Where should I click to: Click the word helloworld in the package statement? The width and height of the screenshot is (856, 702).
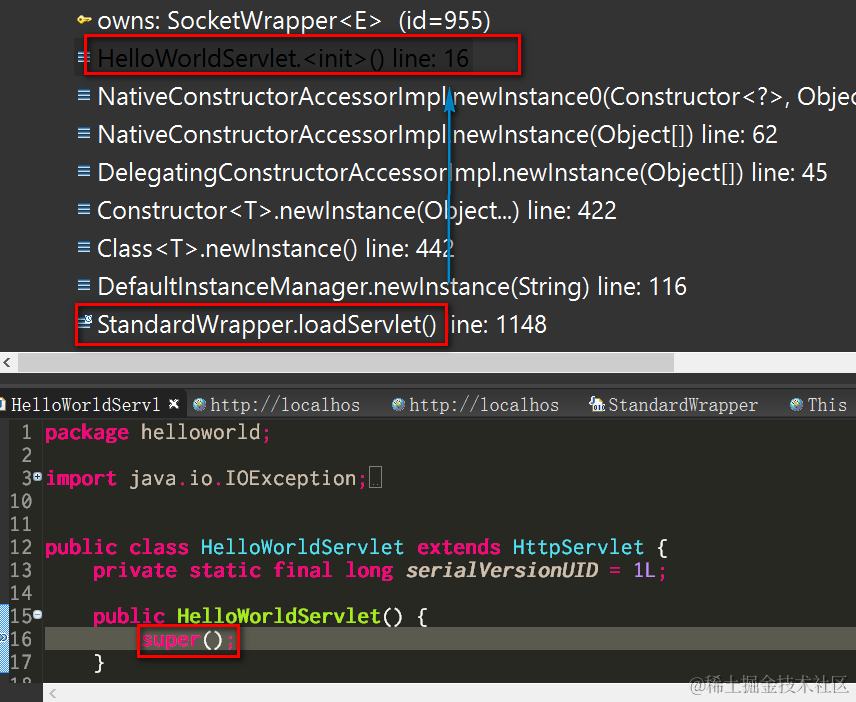pos(201,432)
